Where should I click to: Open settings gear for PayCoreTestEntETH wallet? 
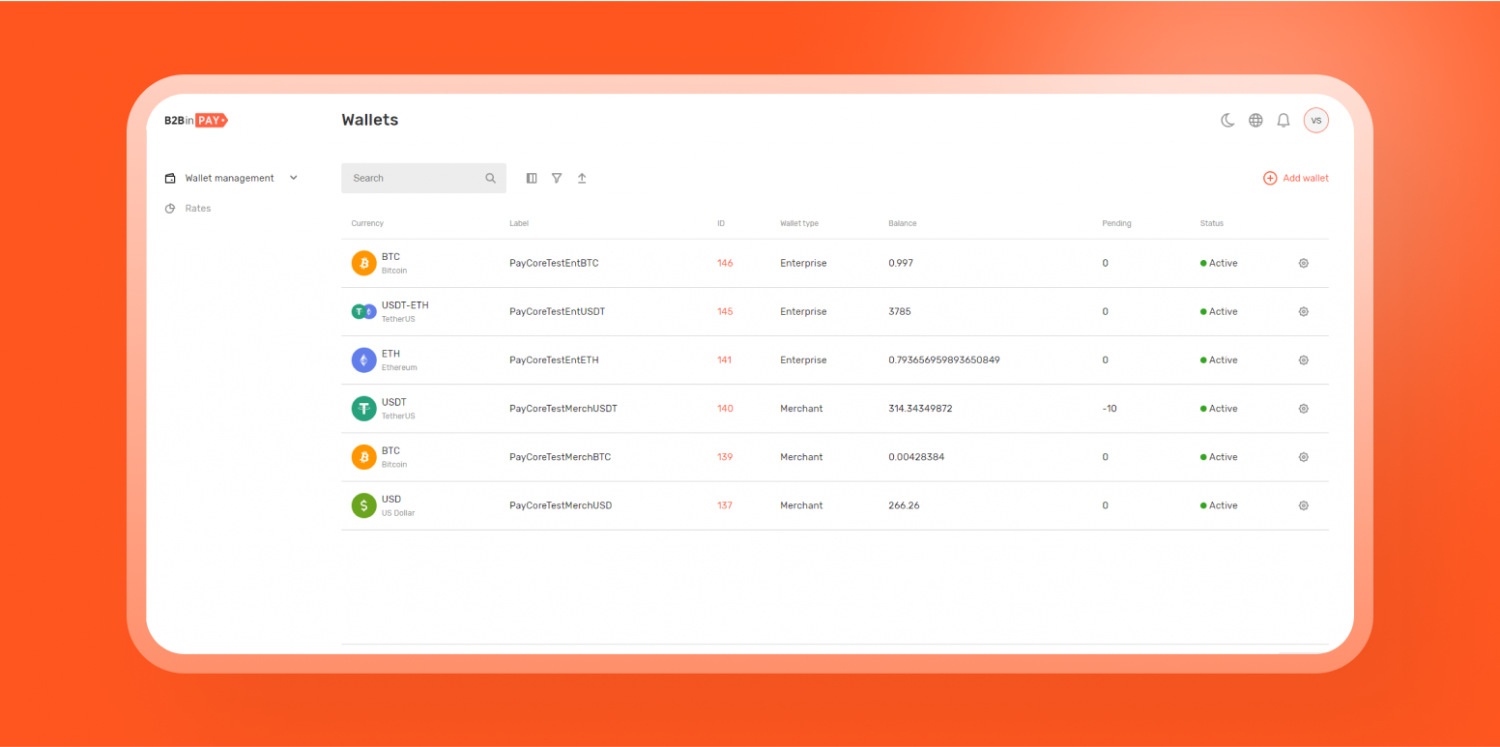point(1303,360)
